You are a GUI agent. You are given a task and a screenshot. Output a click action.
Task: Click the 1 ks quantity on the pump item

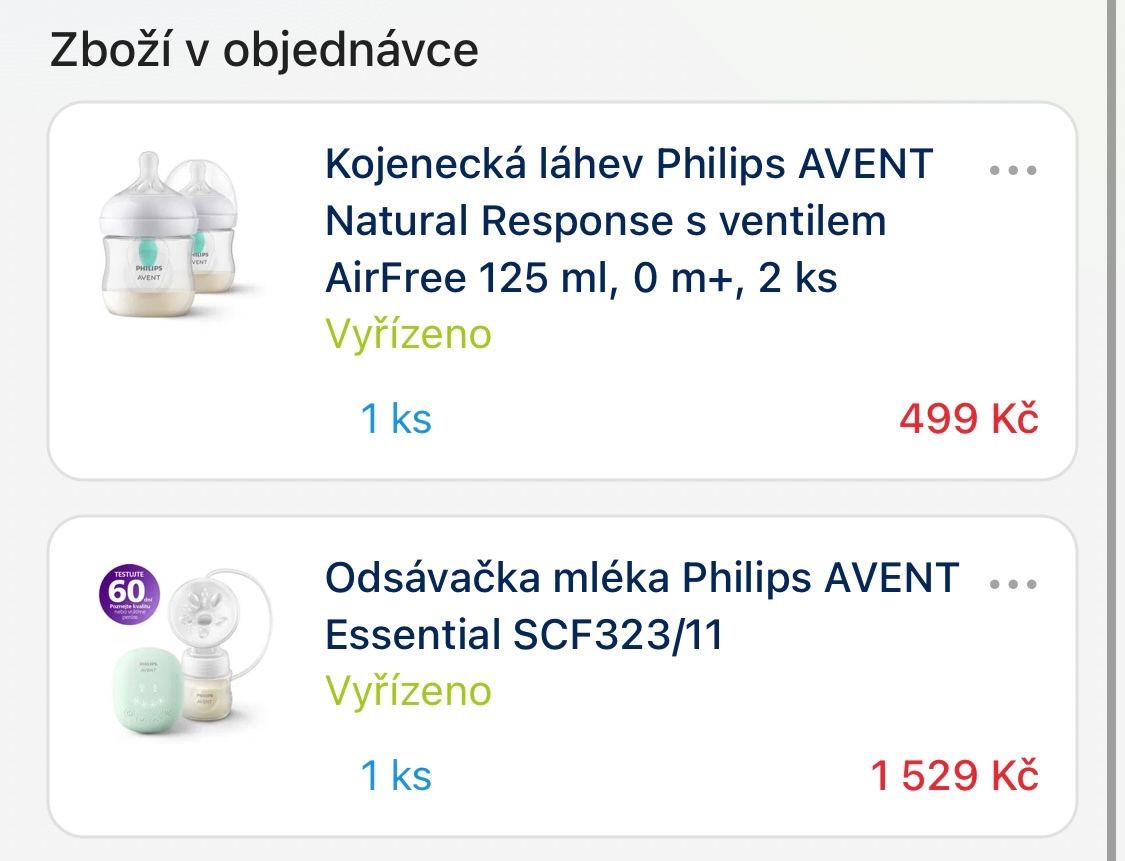pos(395,774)
